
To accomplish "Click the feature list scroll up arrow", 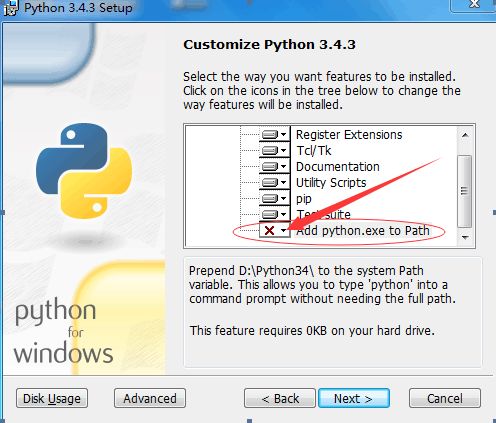I will click(x=465, y=135).
